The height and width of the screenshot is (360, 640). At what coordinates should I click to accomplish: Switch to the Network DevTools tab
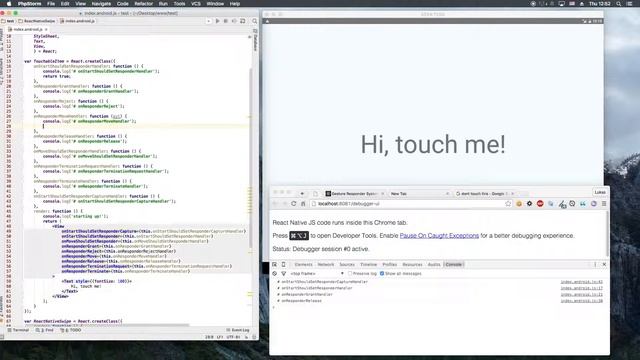(326, 264)
